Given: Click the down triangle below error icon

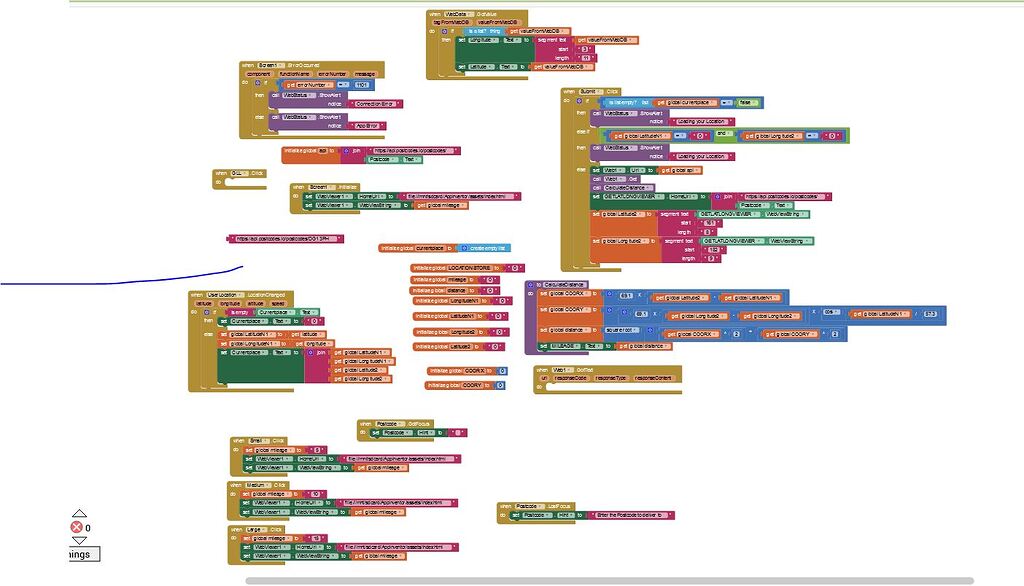Looking at the screenshot, I should pyautogui.click(x=78, y=540).
